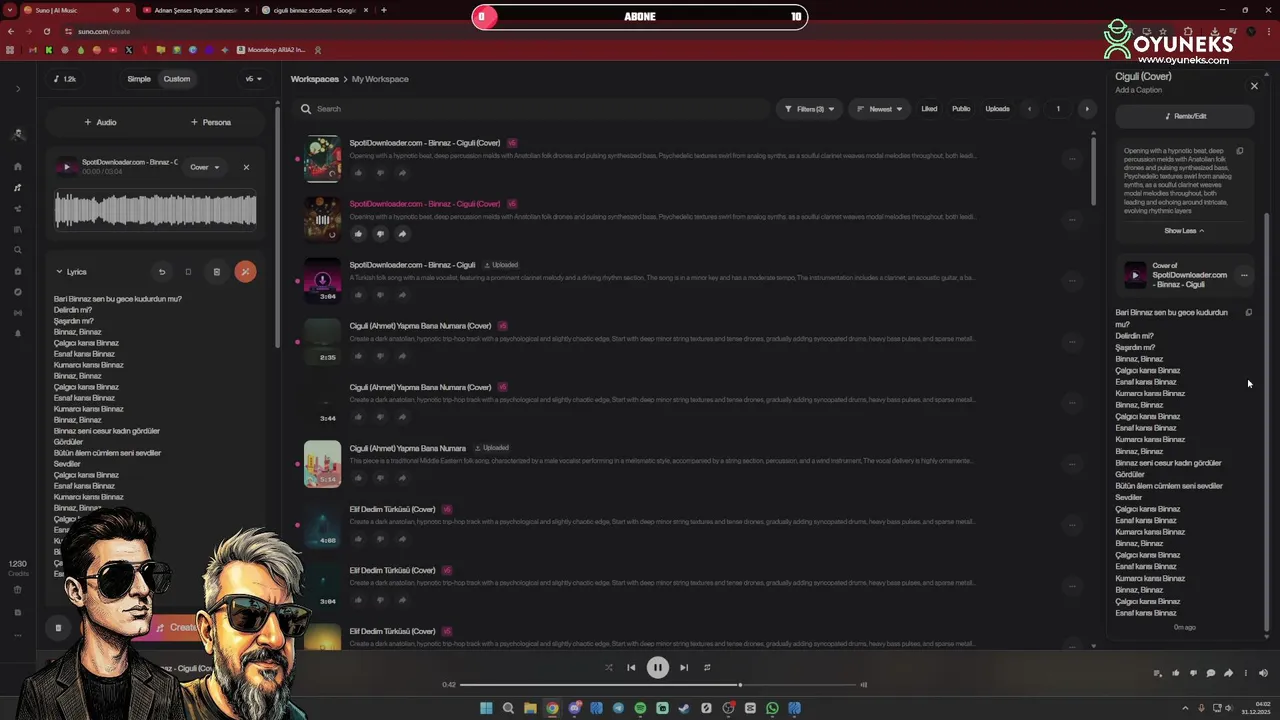Switch to Custom creation mode
Viewport: 1280px width, 720px height.
[177, 79]
